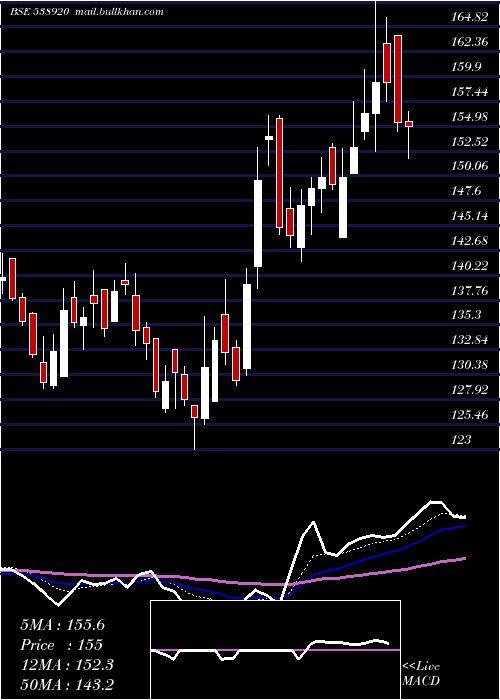500x700 pixels.
Task: Click the Price : 155 readout
Action: 62,645
